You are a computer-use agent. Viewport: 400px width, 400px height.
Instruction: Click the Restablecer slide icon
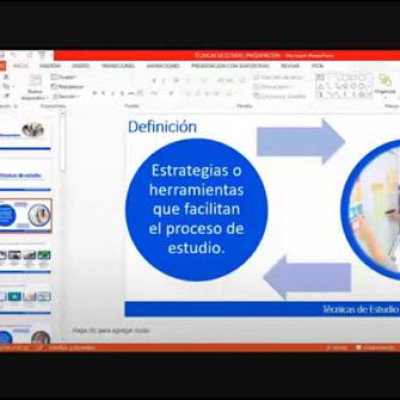point(54,87)
